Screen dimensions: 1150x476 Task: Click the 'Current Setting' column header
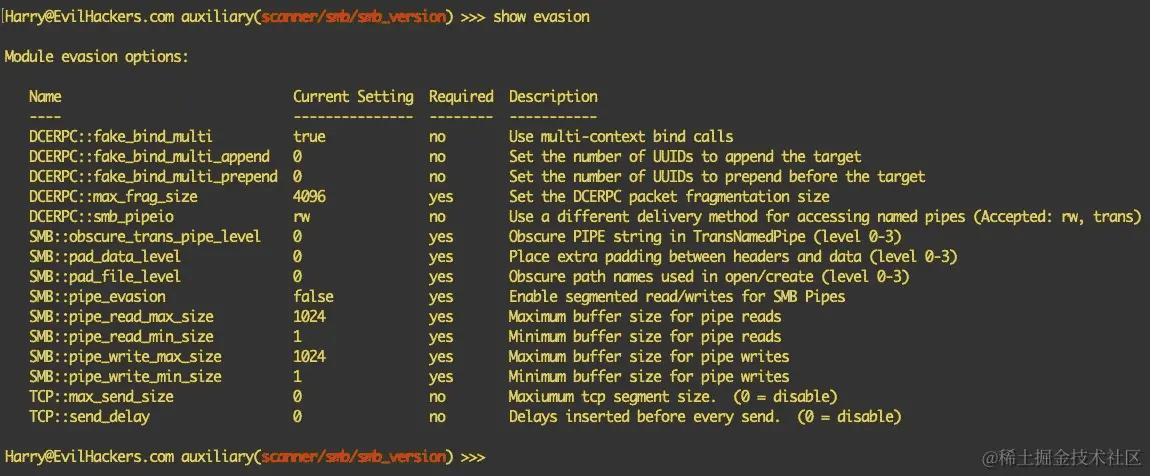[x=353, y=96]
